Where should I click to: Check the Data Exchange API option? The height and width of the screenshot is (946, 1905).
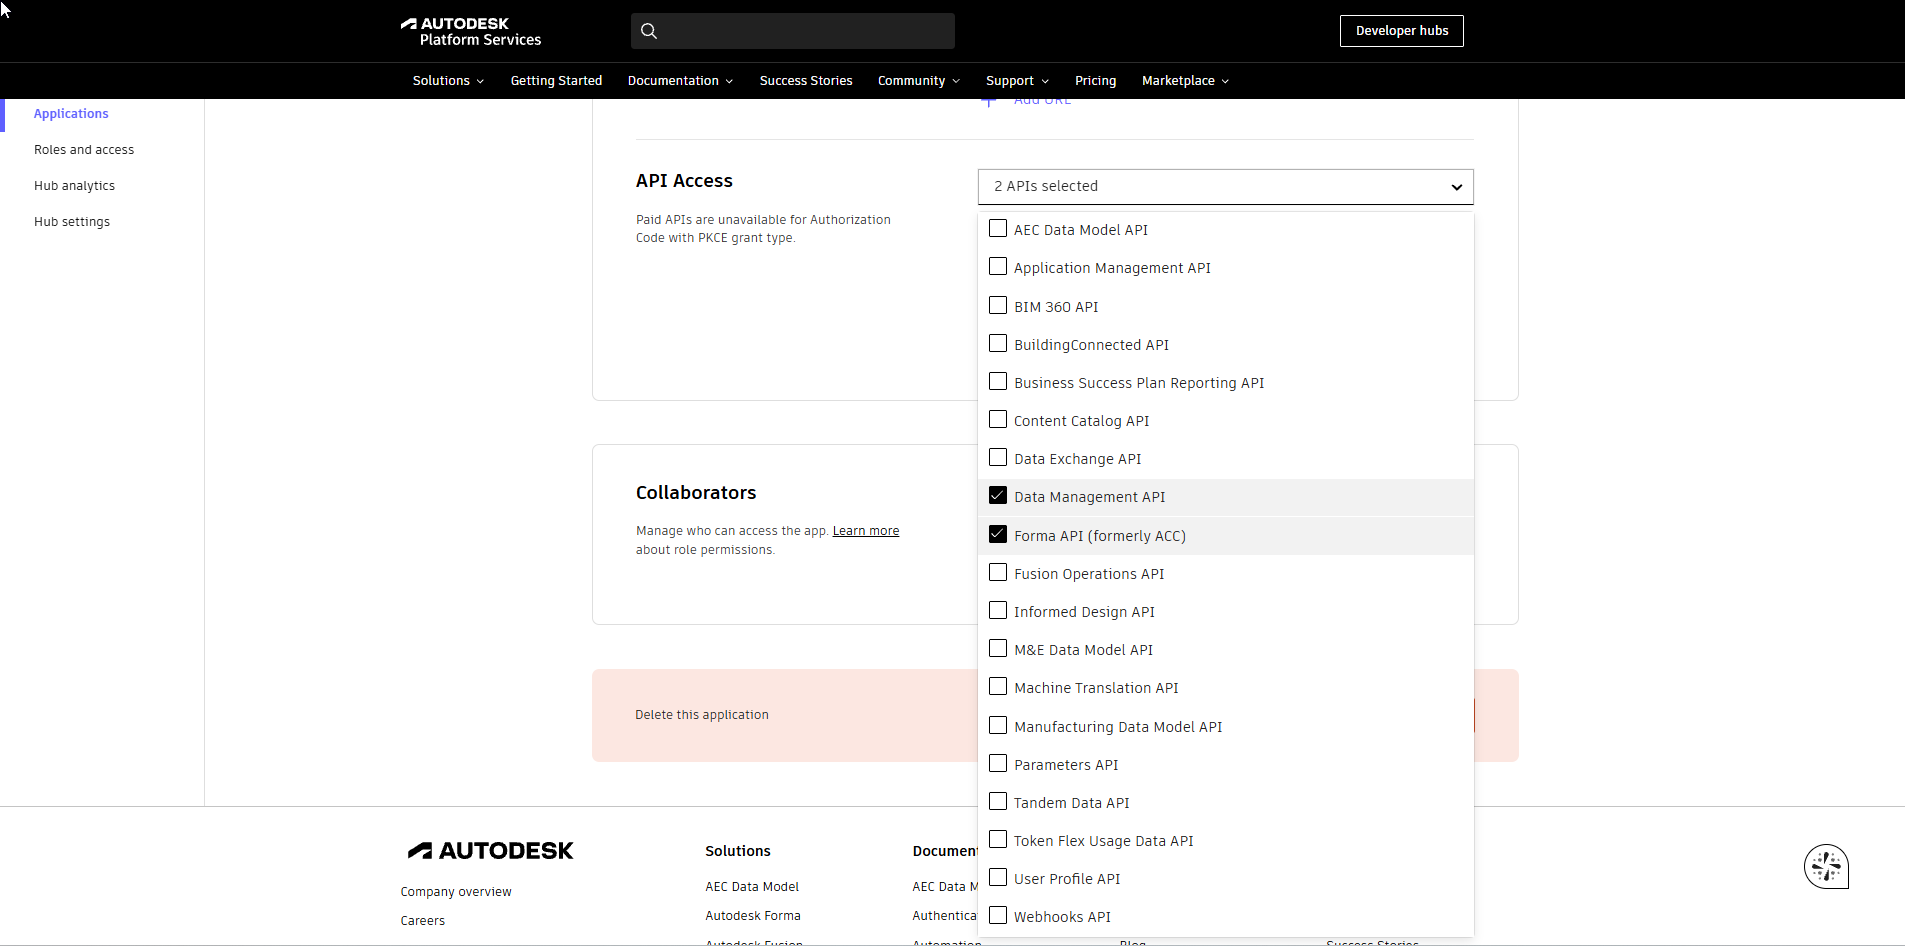coord(998,458)
